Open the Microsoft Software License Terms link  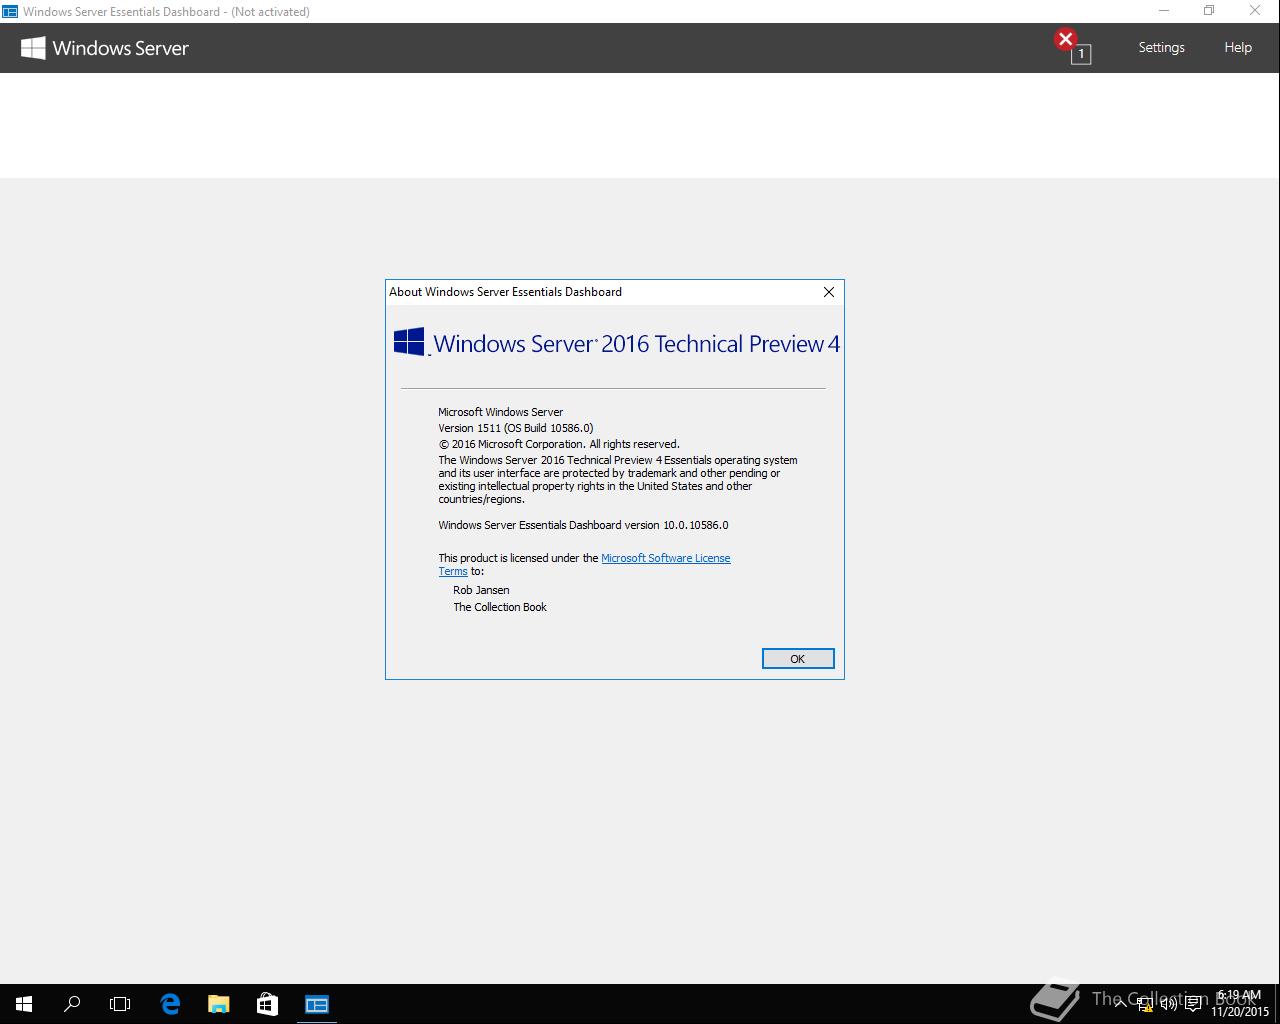coord(665,558)
